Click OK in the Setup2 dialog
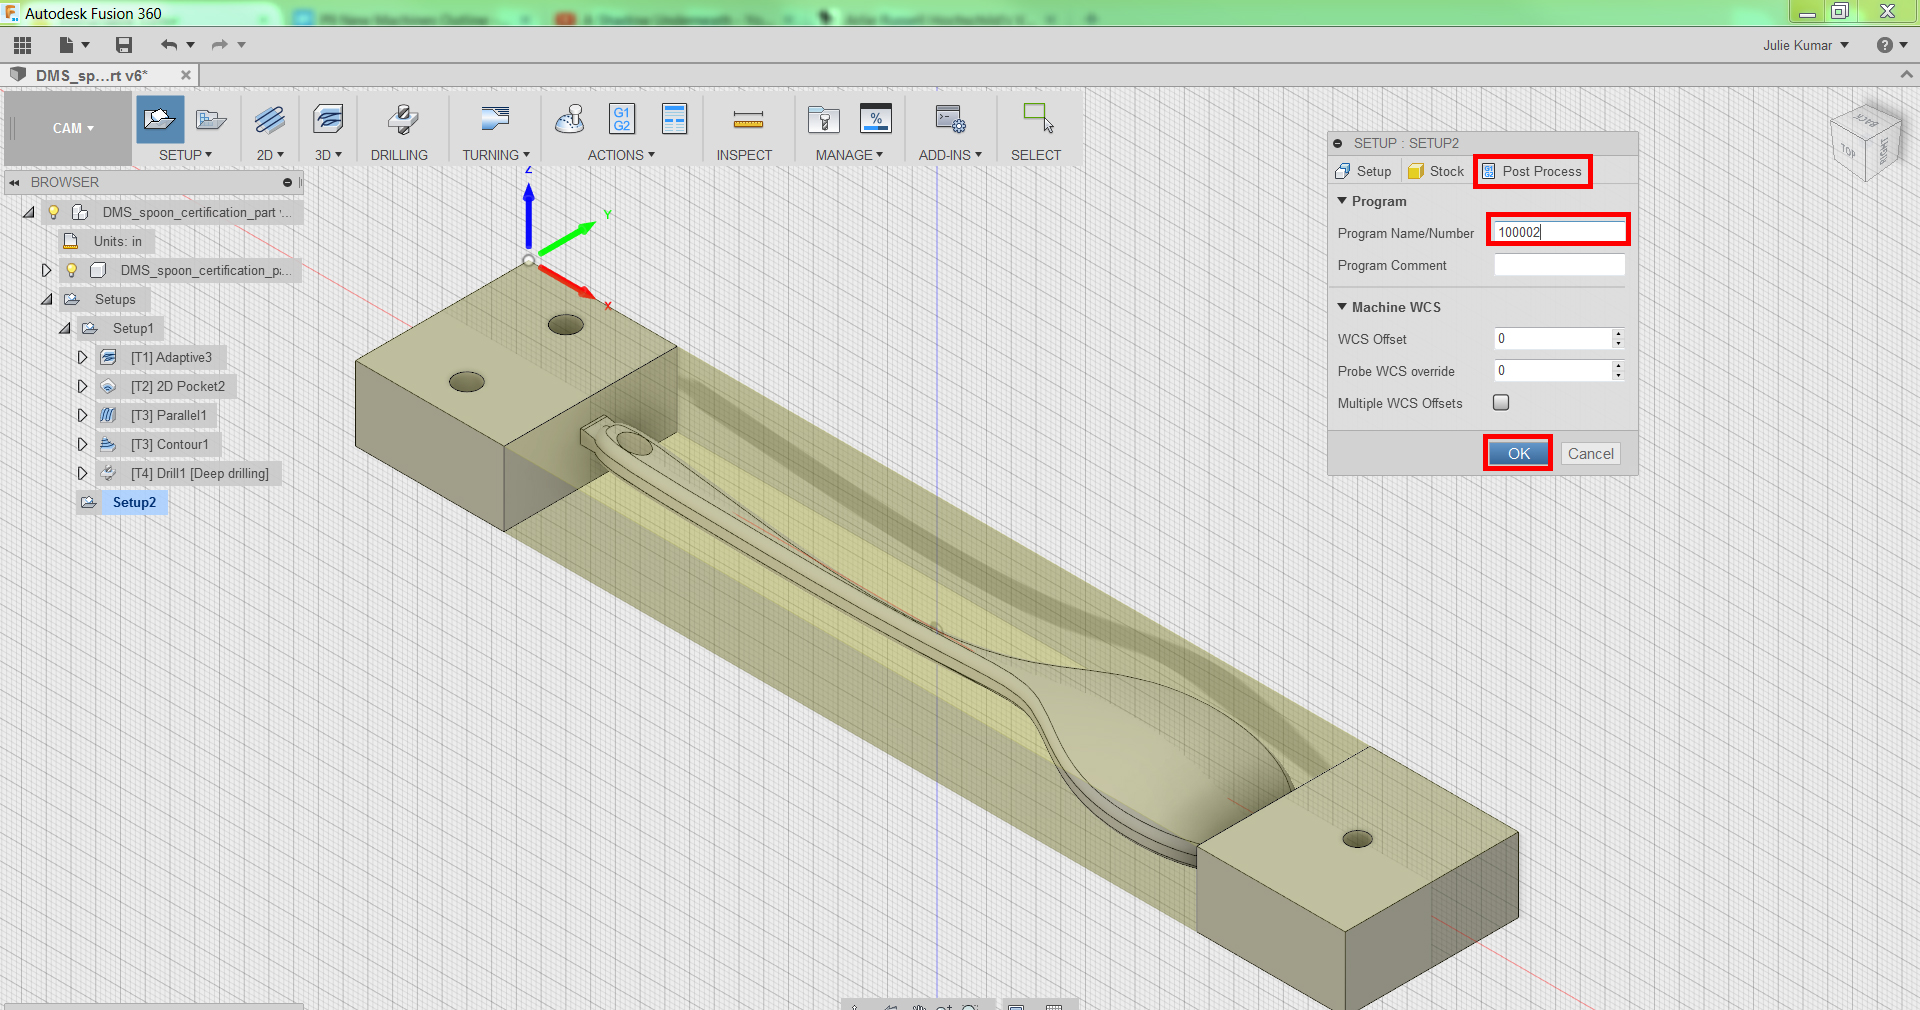Image resolution: width=1920 pixels, height=1010 pixels. tap(1518, 453)
